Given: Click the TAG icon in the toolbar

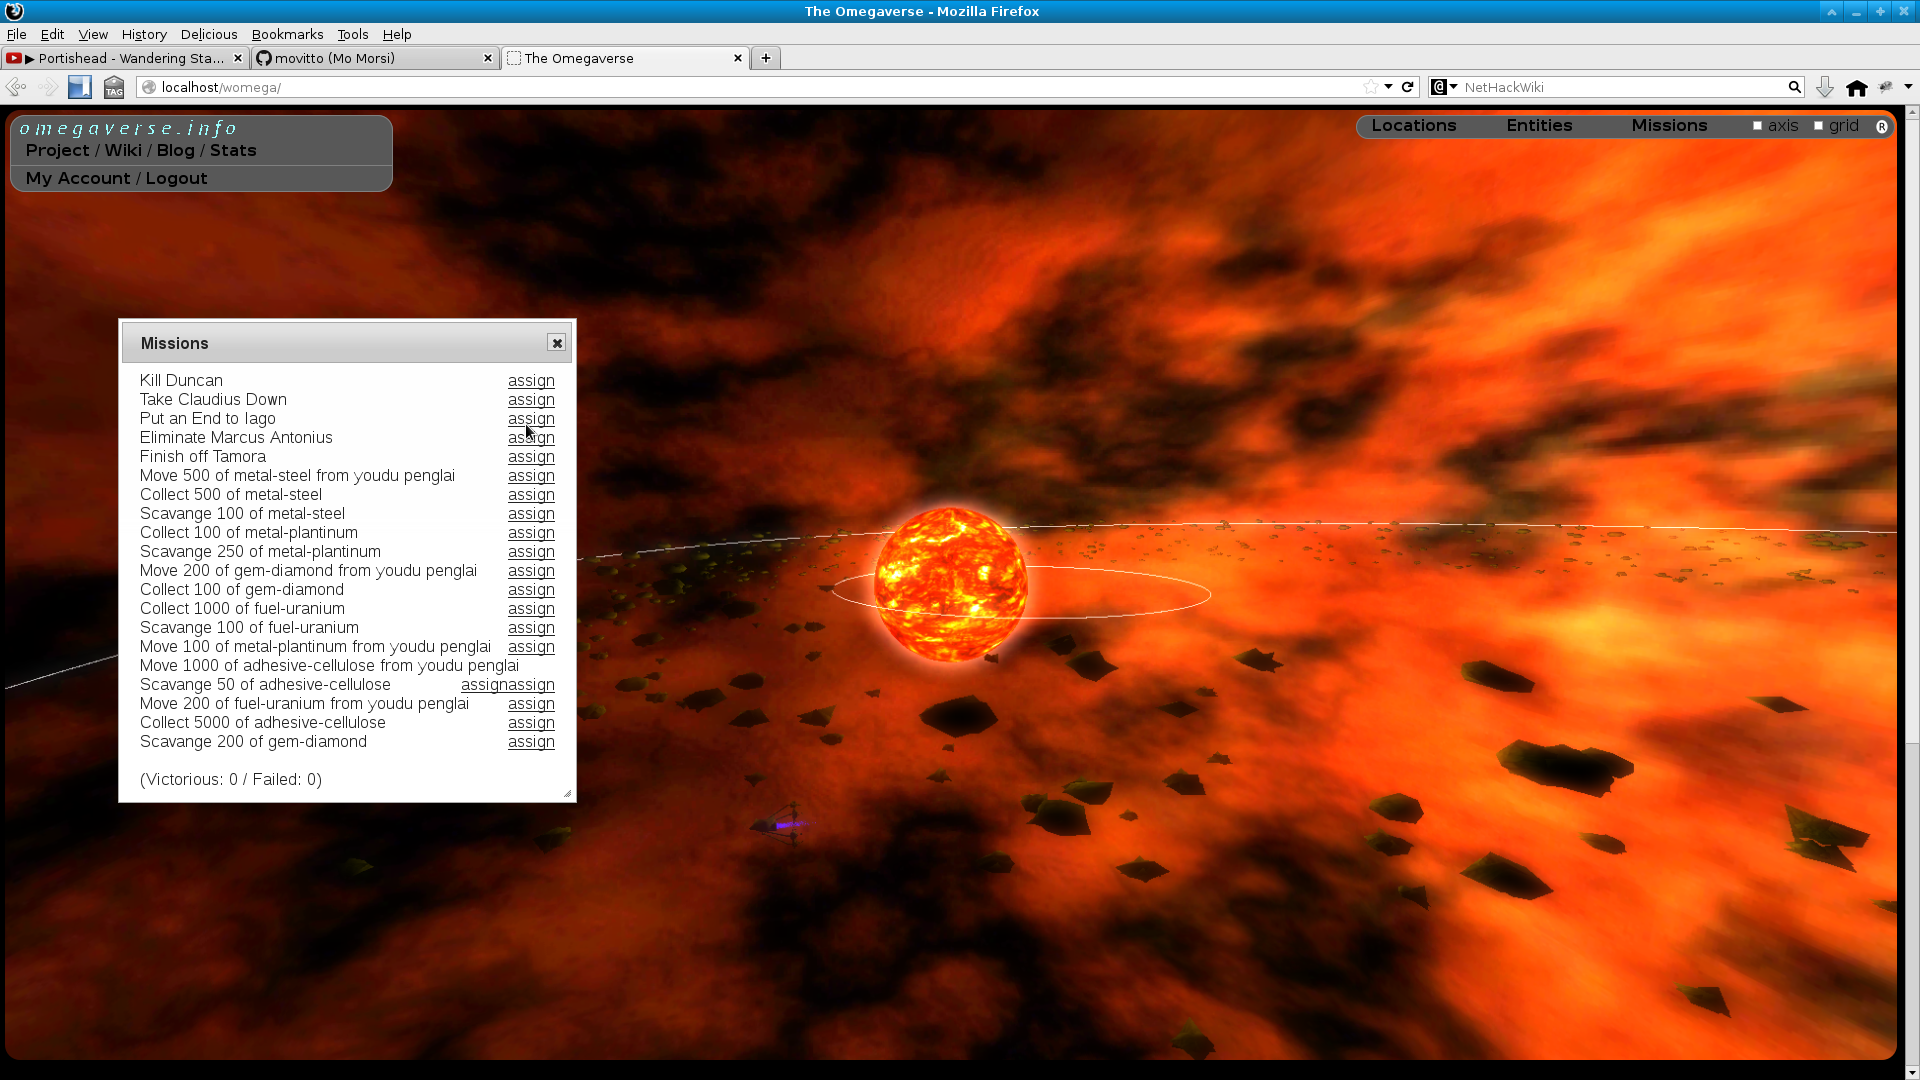Looking at the screenshot, I should click(x=113, y=87).
